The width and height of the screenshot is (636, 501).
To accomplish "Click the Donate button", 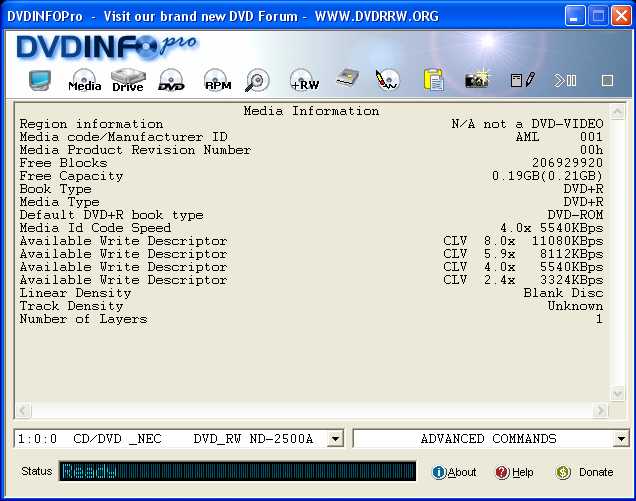I will coord(584,472).
